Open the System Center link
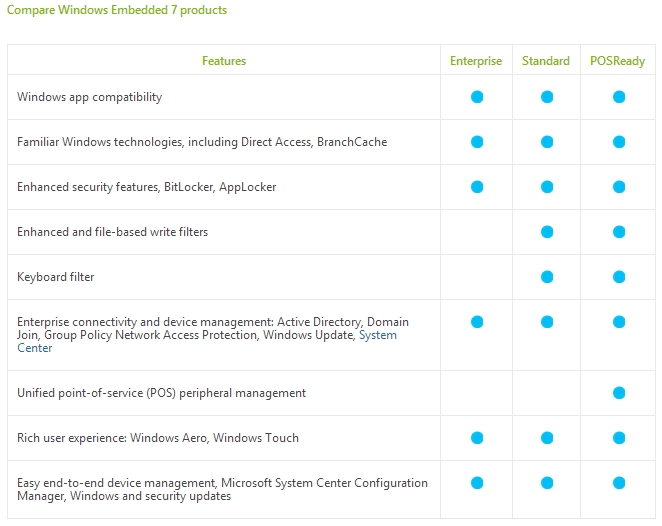The image size is (662, 526). coord(378,335)
